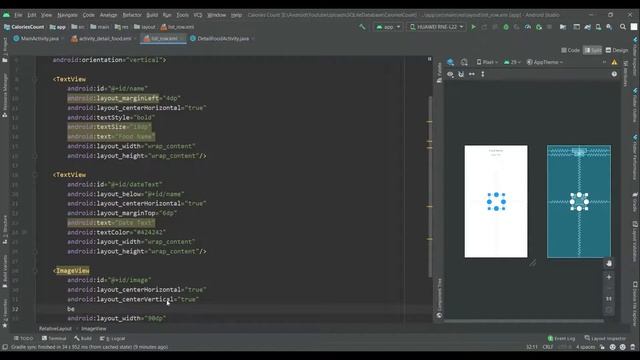The height and width of the screenshot is (360, 640).
Task: Open the app run configuration dropdown
Action: (x=388, y=27)
